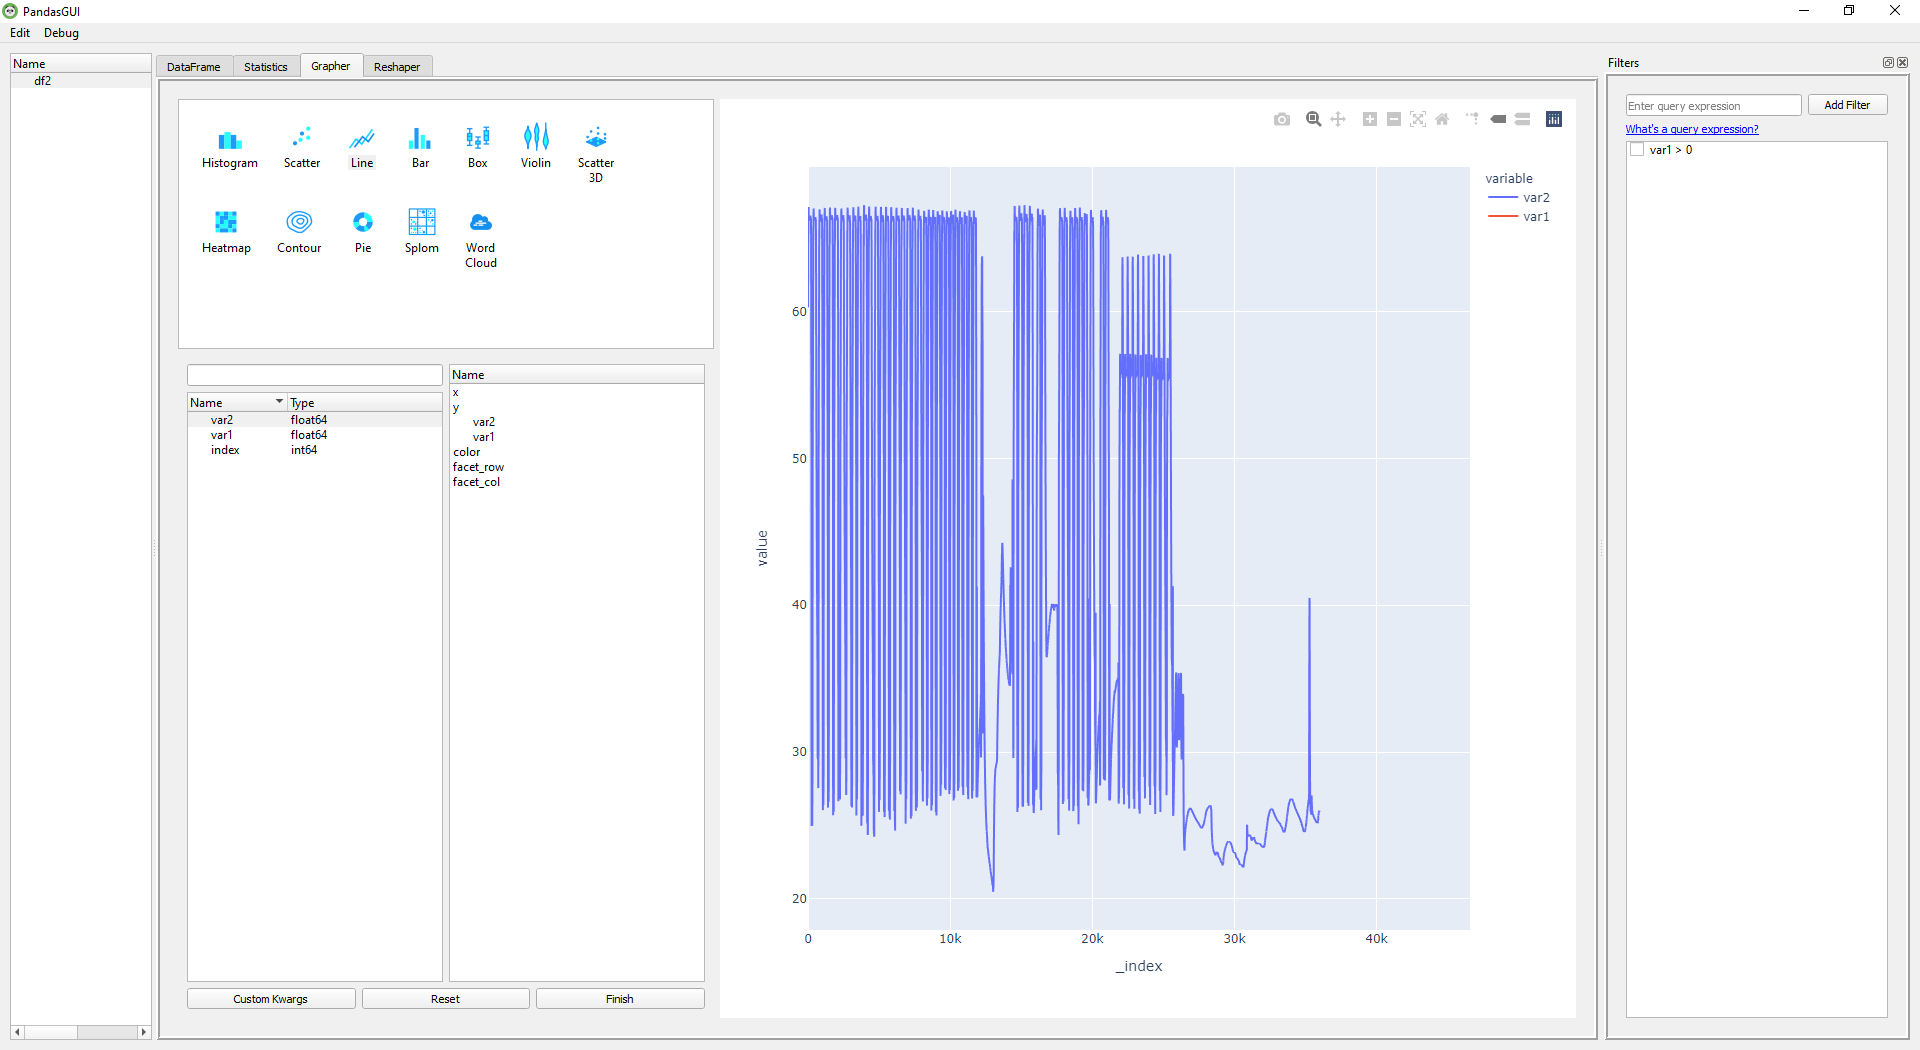Switch to the Statistics tab
Image resolution: width=1920 pixels, height=1050 pixels.
[266, 67]
